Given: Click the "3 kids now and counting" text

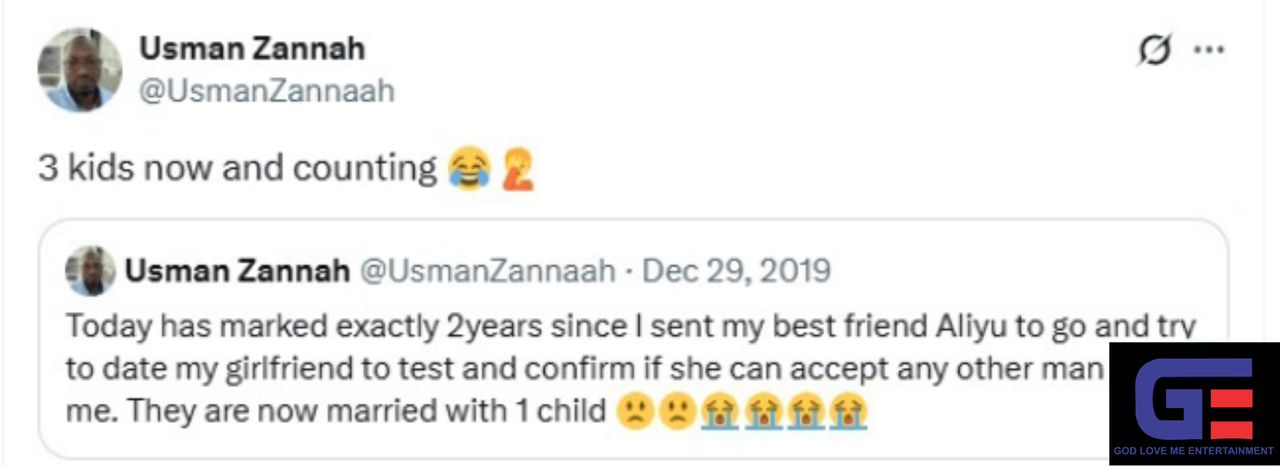Looking at the screenshot, I should [236, 169].
